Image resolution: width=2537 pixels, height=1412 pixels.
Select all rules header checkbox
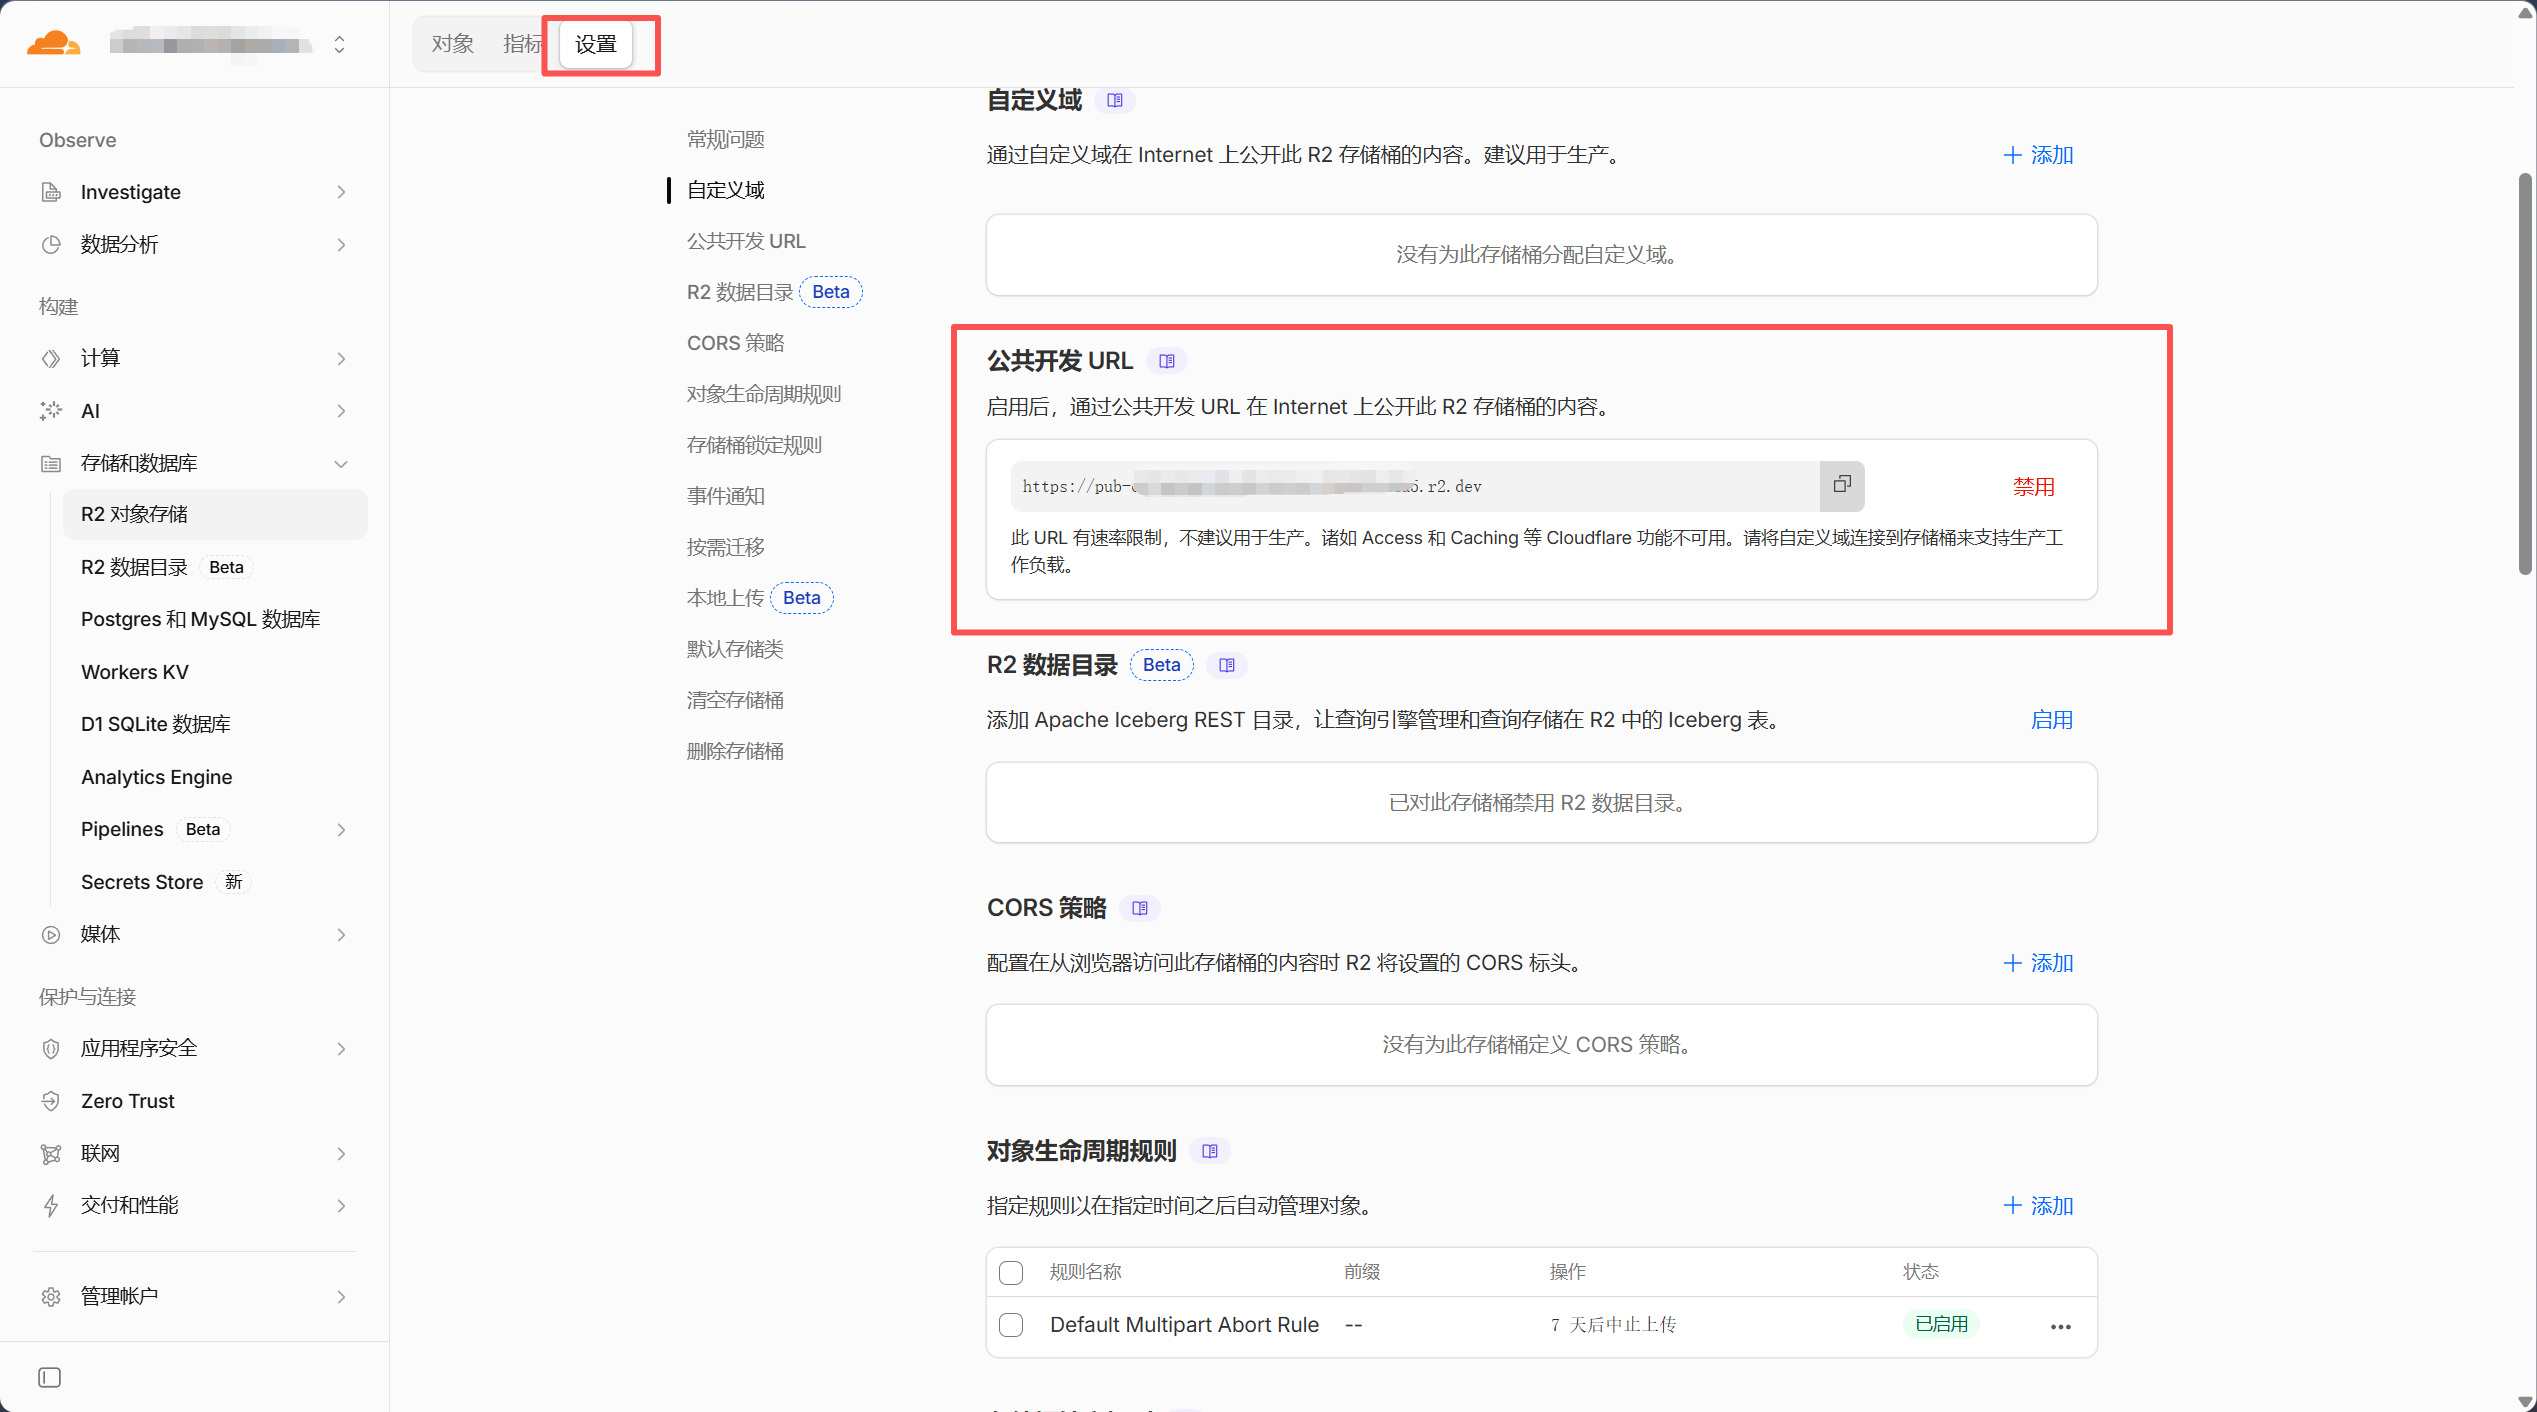pyautogui.click(x=1011, y=1272)
